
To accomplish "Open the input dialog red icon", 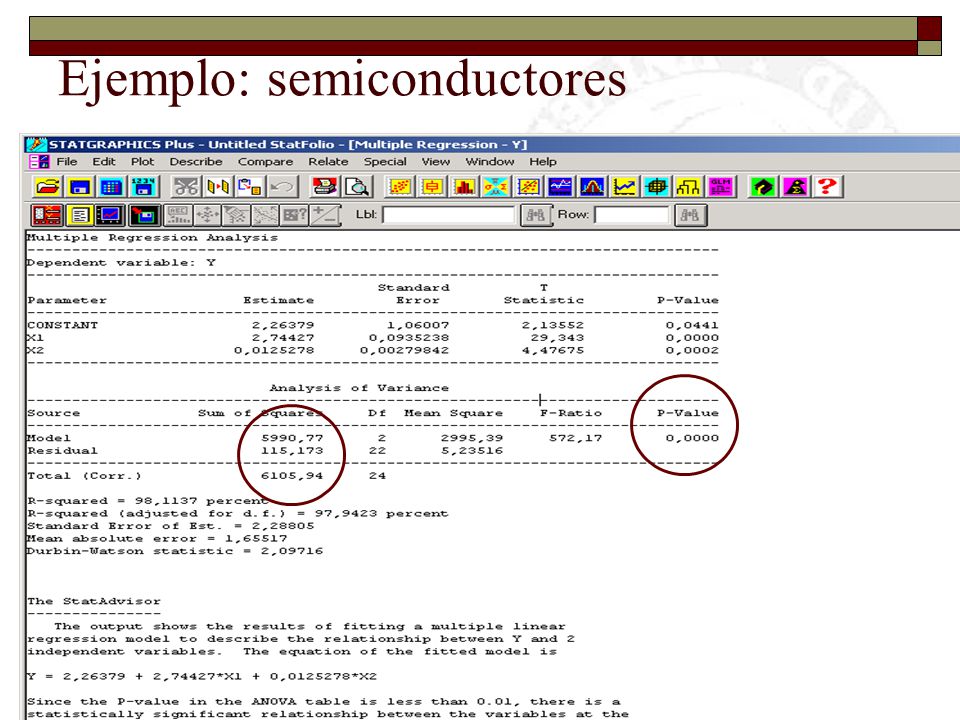I will [x=47, y=215].
